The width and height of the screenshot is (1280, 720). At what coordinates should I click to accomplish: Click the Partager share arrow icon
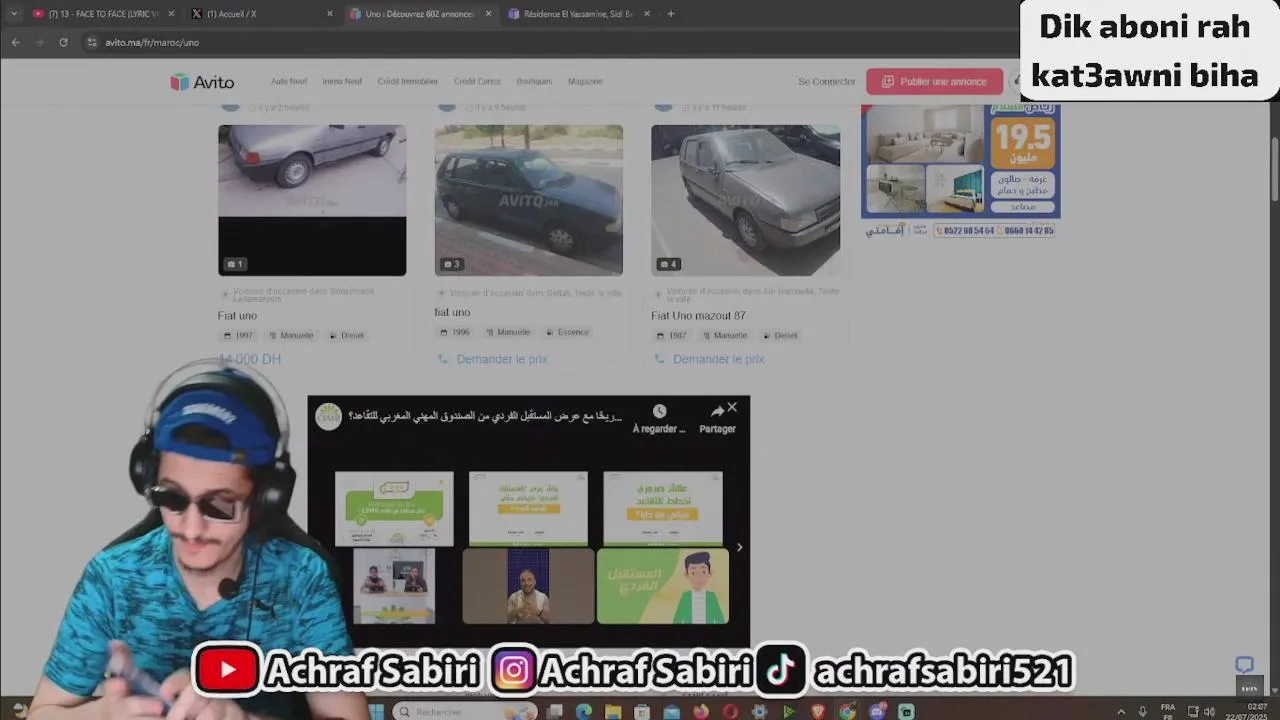(717, 411)
